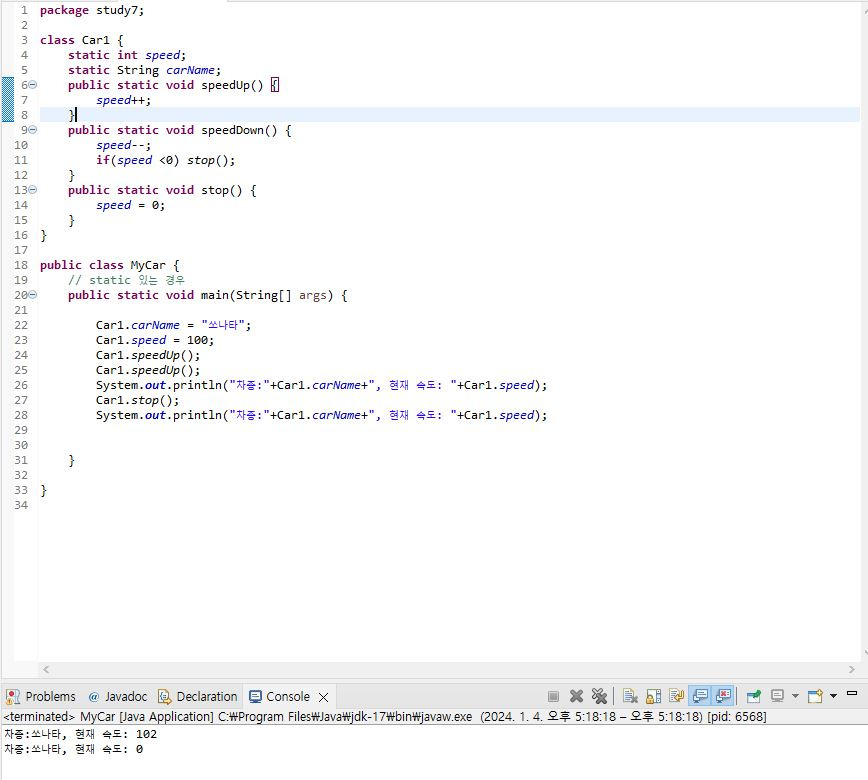Toggle Scroll Lock in the console
The height and width of the screenshot is (780, 868).
pyautogui.click(x=654, y=697)
